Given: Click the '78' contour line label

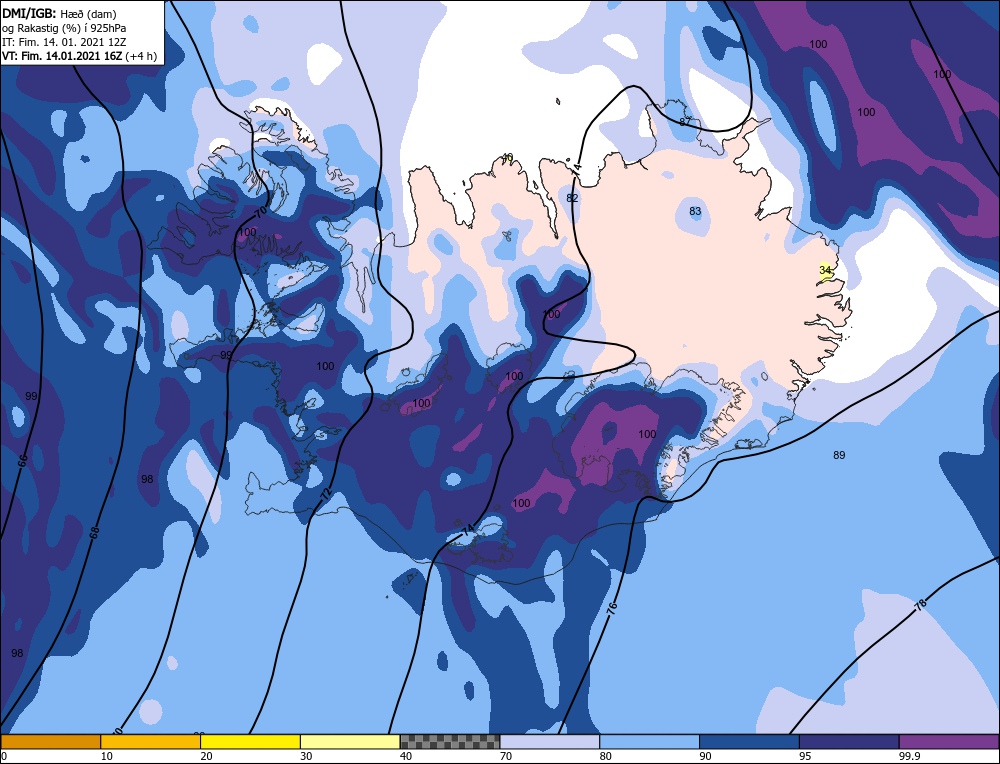Looking at the screenshot, I should tap(920, 606).
